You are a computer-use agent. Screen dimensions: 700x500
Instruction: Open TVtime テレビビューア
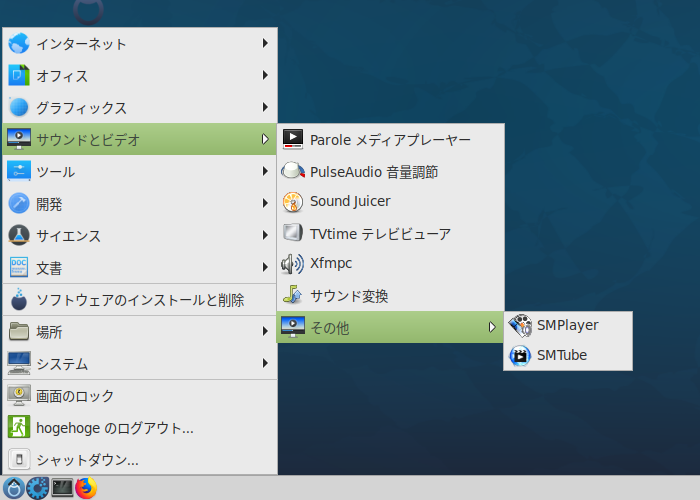pos(391,233)
